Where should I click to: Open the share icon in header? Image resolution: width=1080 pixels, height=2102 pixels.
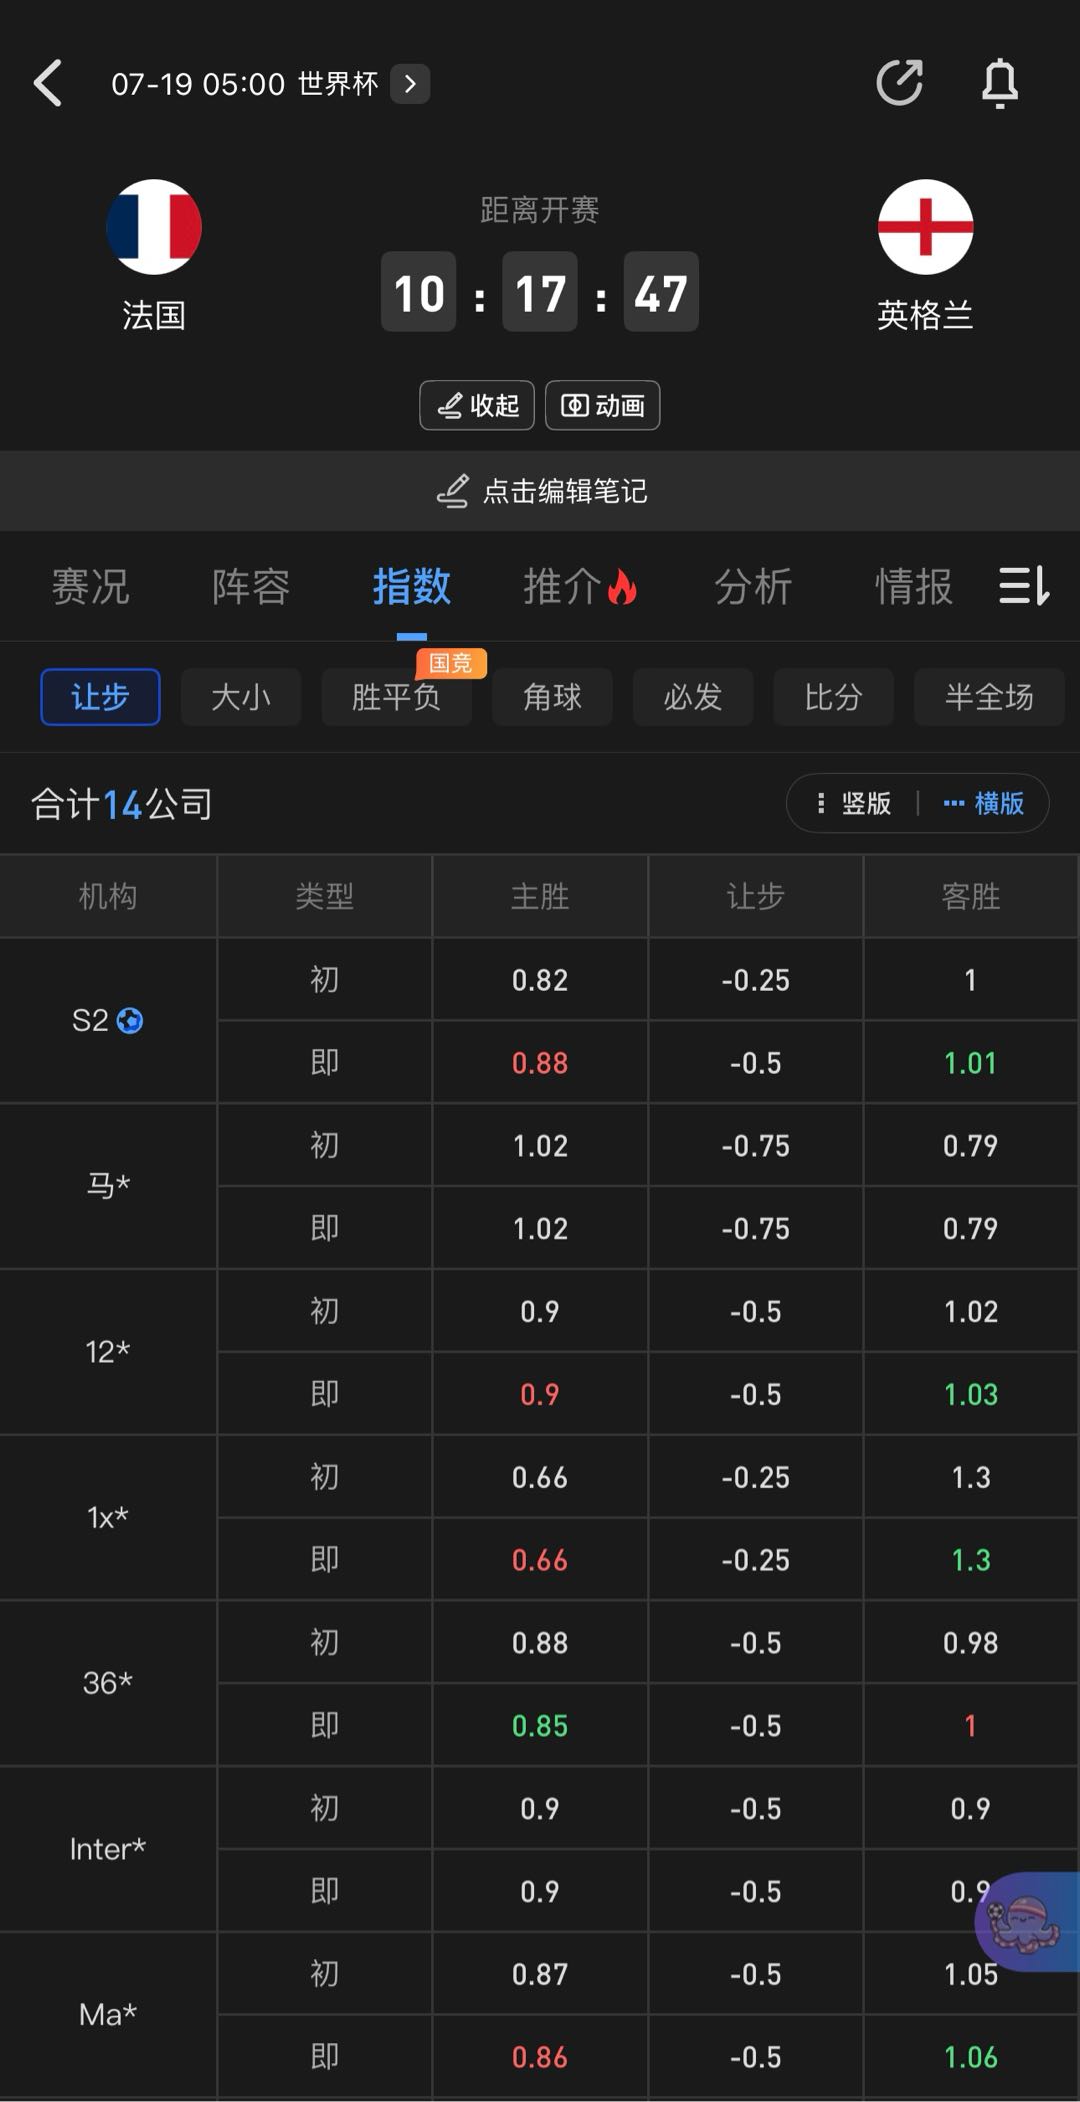pos(899,83)
